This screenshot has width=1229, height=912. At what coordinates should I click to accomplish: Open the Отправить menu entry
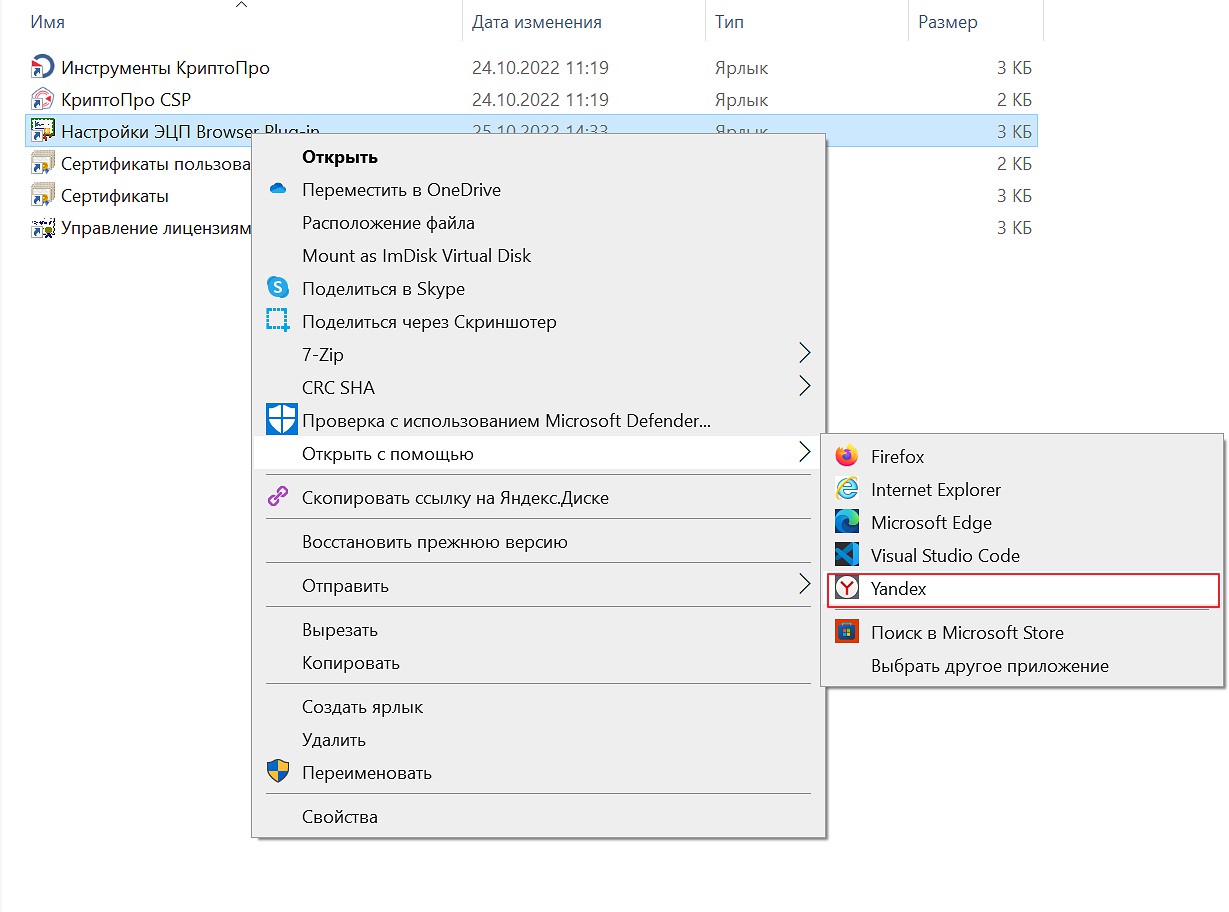click(x=538, y=586)
